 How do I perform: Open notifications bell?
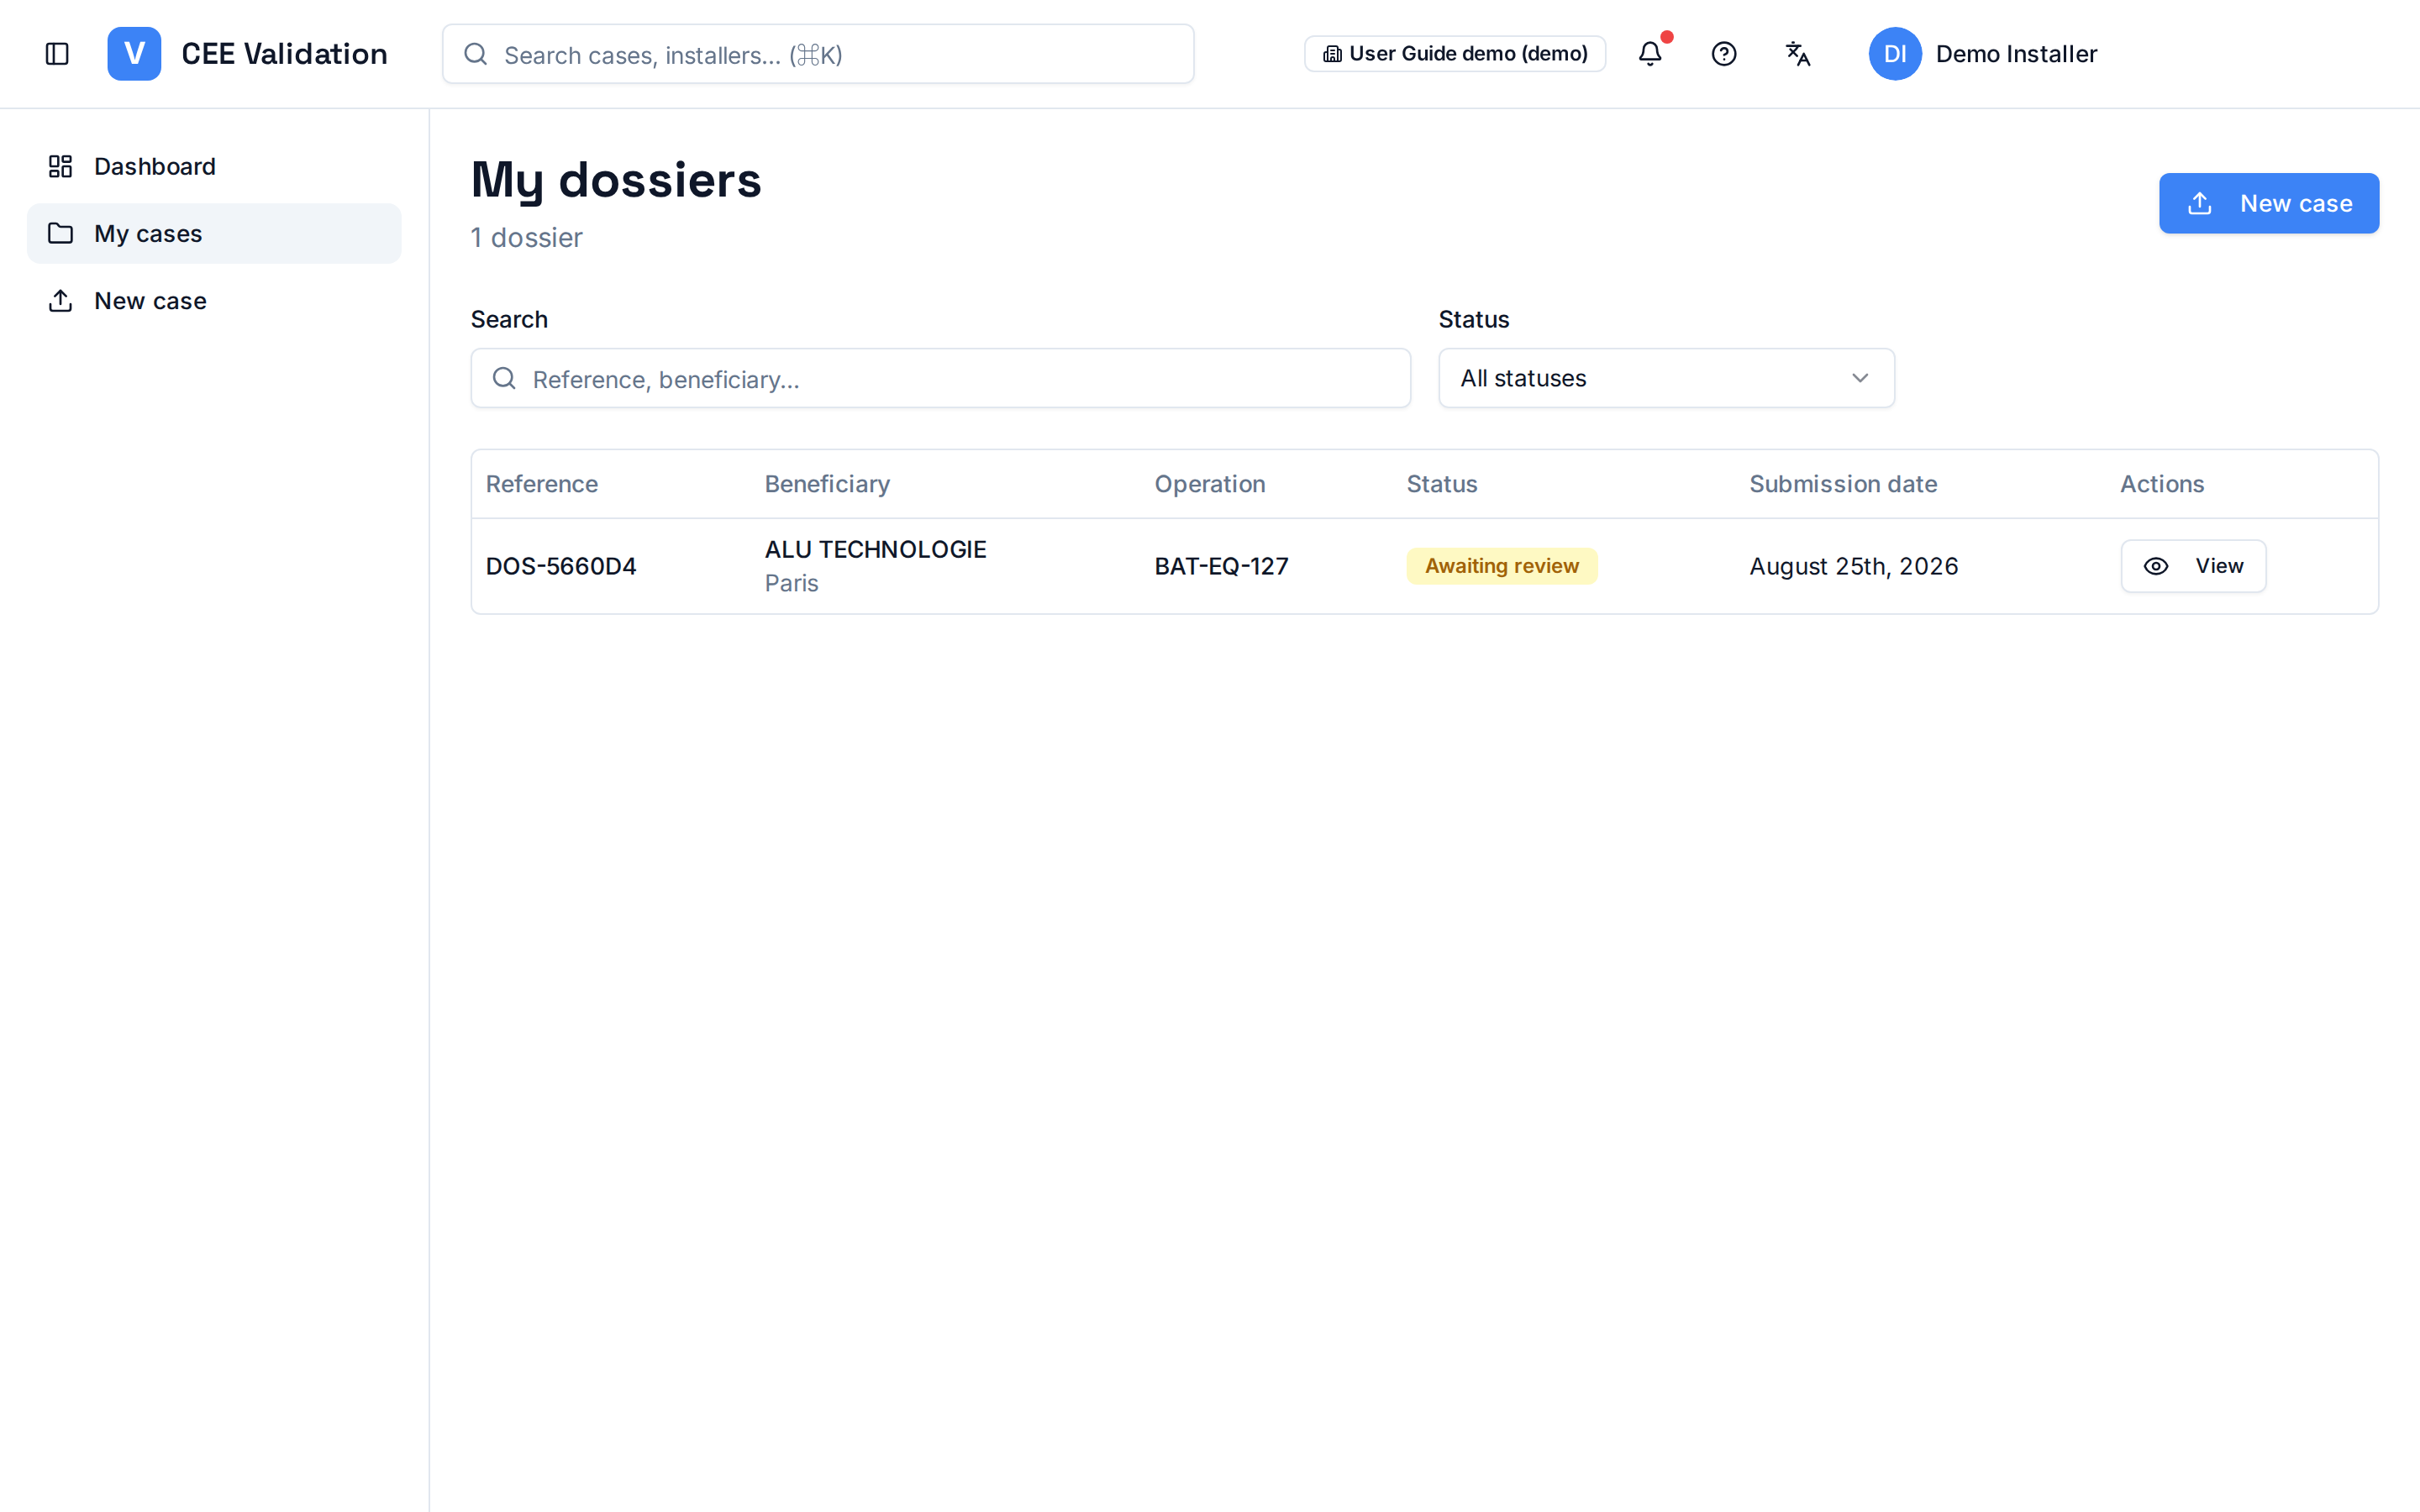click(1650, 54)
